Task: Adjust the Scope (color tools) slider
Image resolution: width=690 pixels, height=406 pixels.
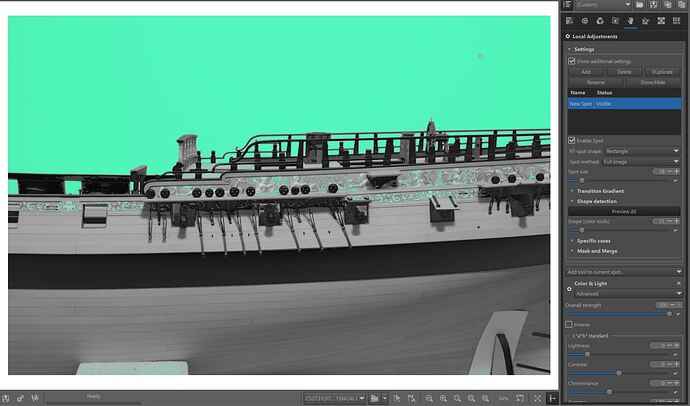Action: 582,230
